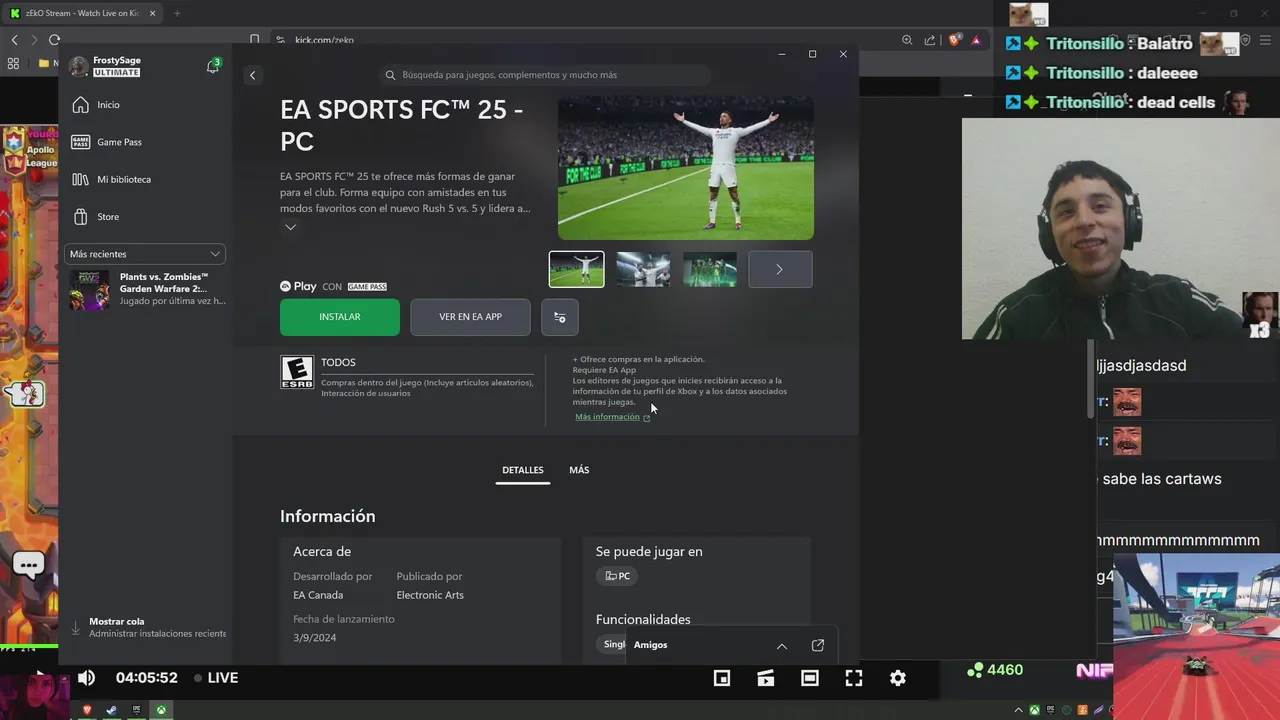Image resolution: width=1280 pixels, height=720 pixels.
Task: Open Brave shields icon
Action: coord(954,40)
